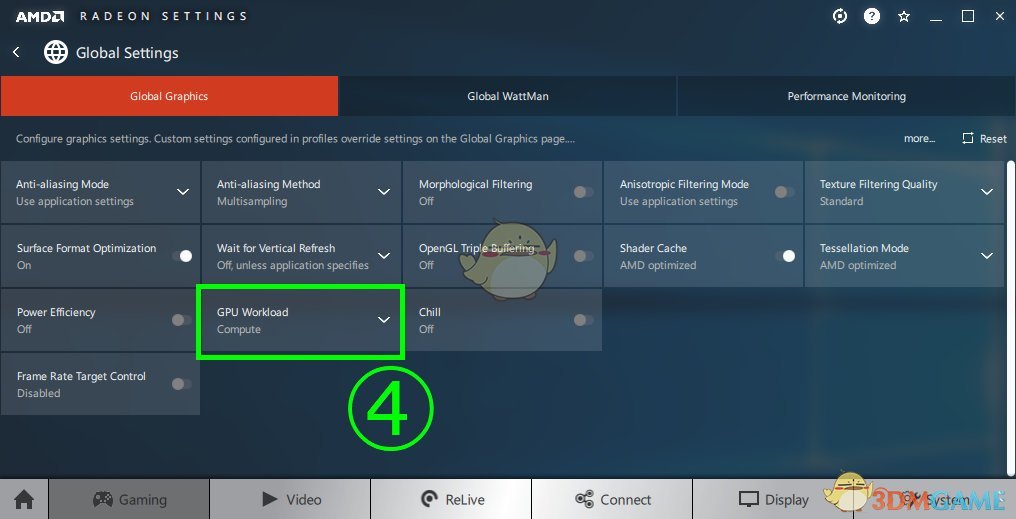Click the ReLive circular icon
This screenshot has width=1016, height=519.
tap(429, 499)
